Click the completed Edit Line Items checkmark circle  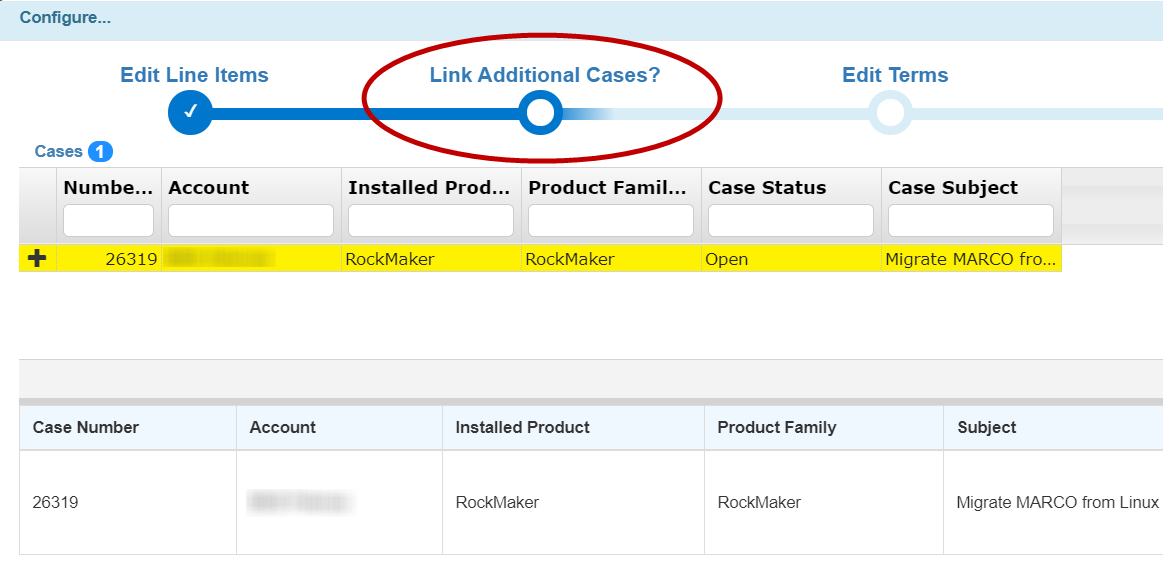[x=190, y=112]
